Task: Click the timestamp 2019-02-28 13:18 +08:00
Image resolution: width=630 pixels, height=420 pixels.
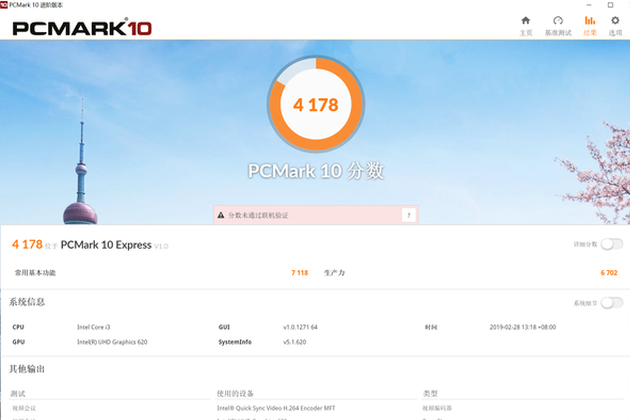Action: click(x=523, y=327)
